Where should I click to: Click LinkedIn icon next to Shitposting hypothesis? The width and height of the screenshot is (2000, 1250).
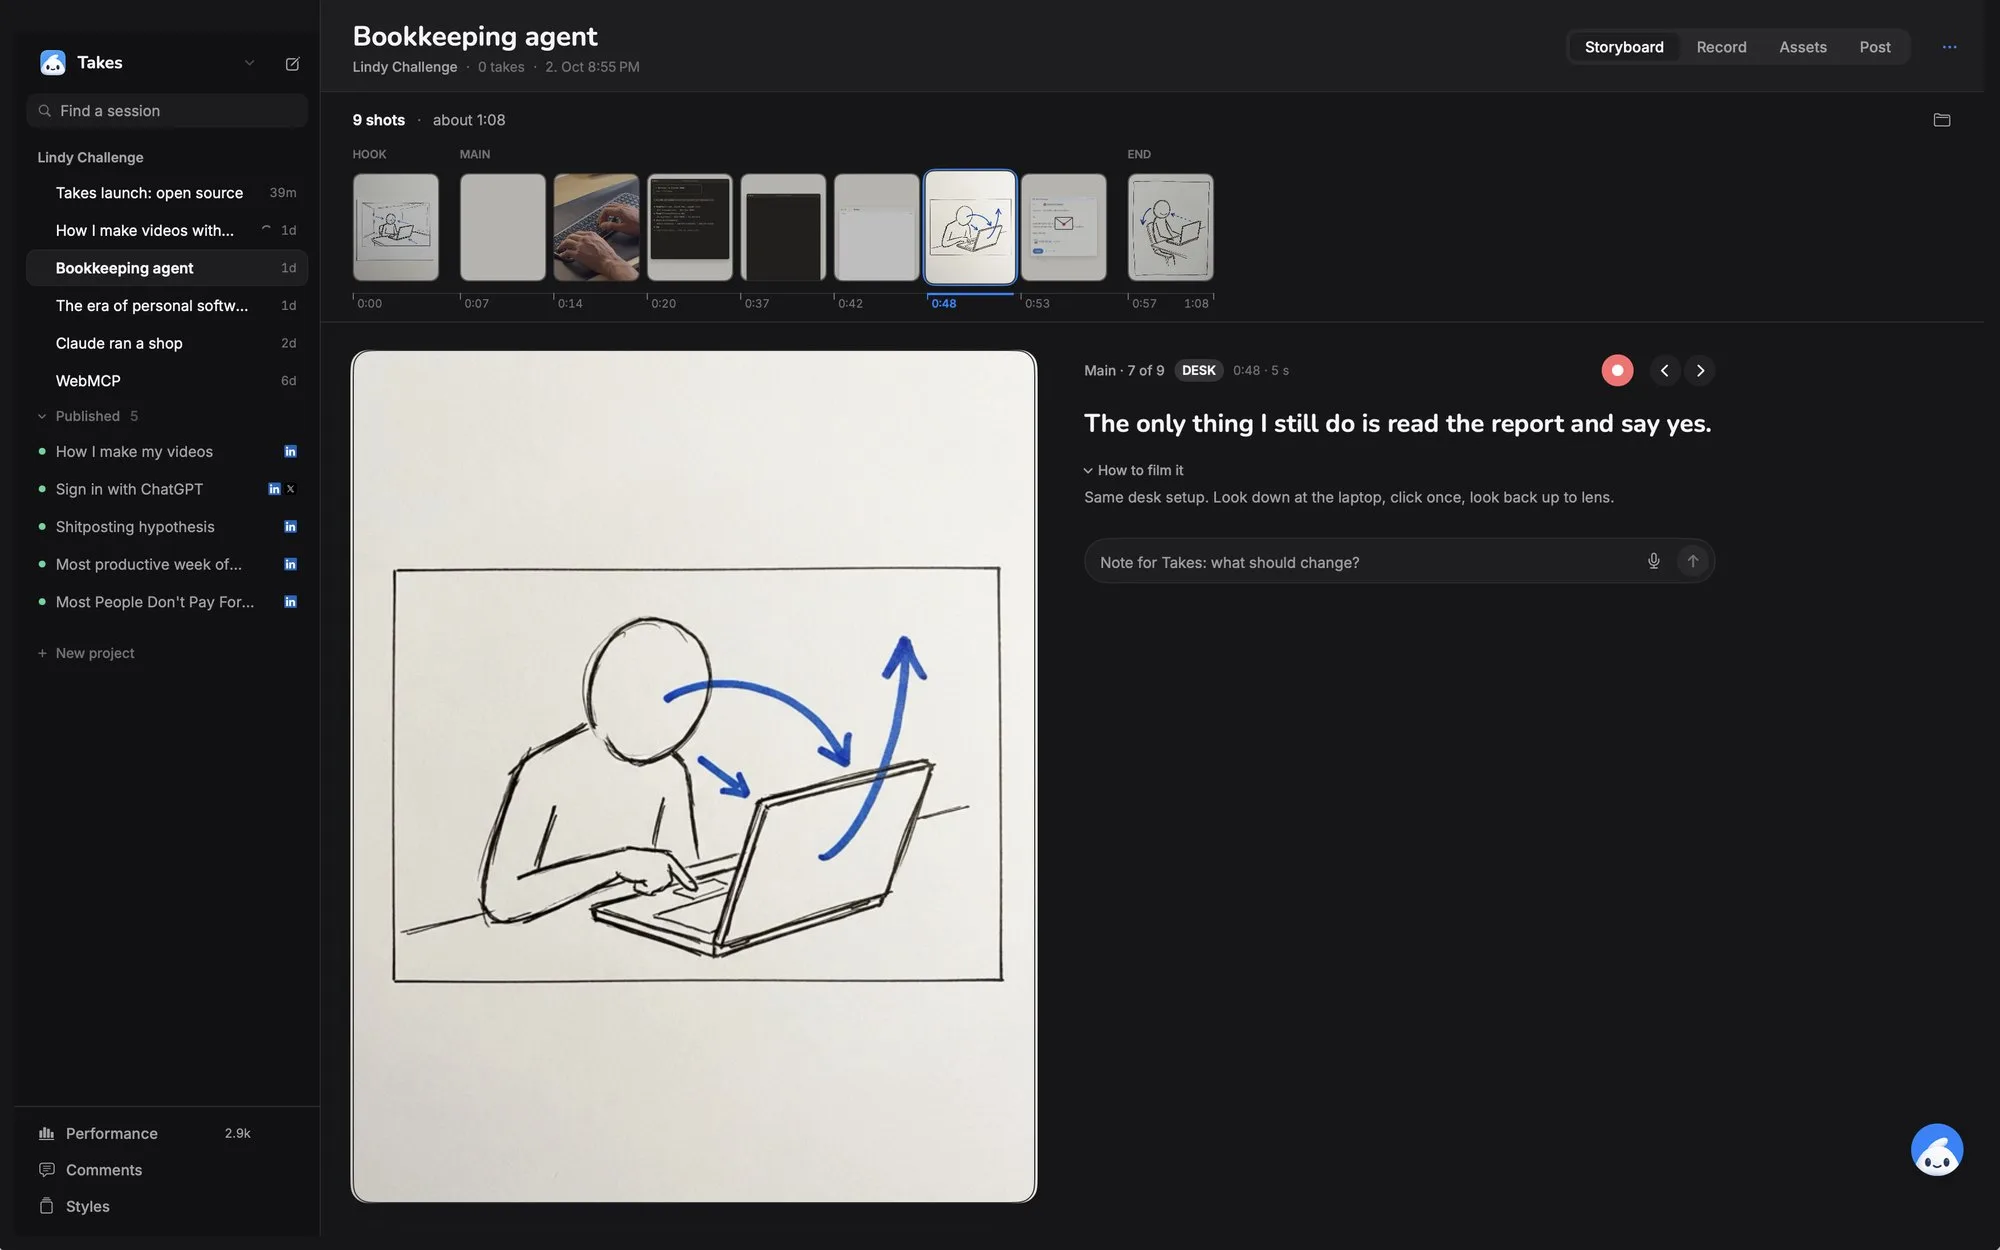290,527
